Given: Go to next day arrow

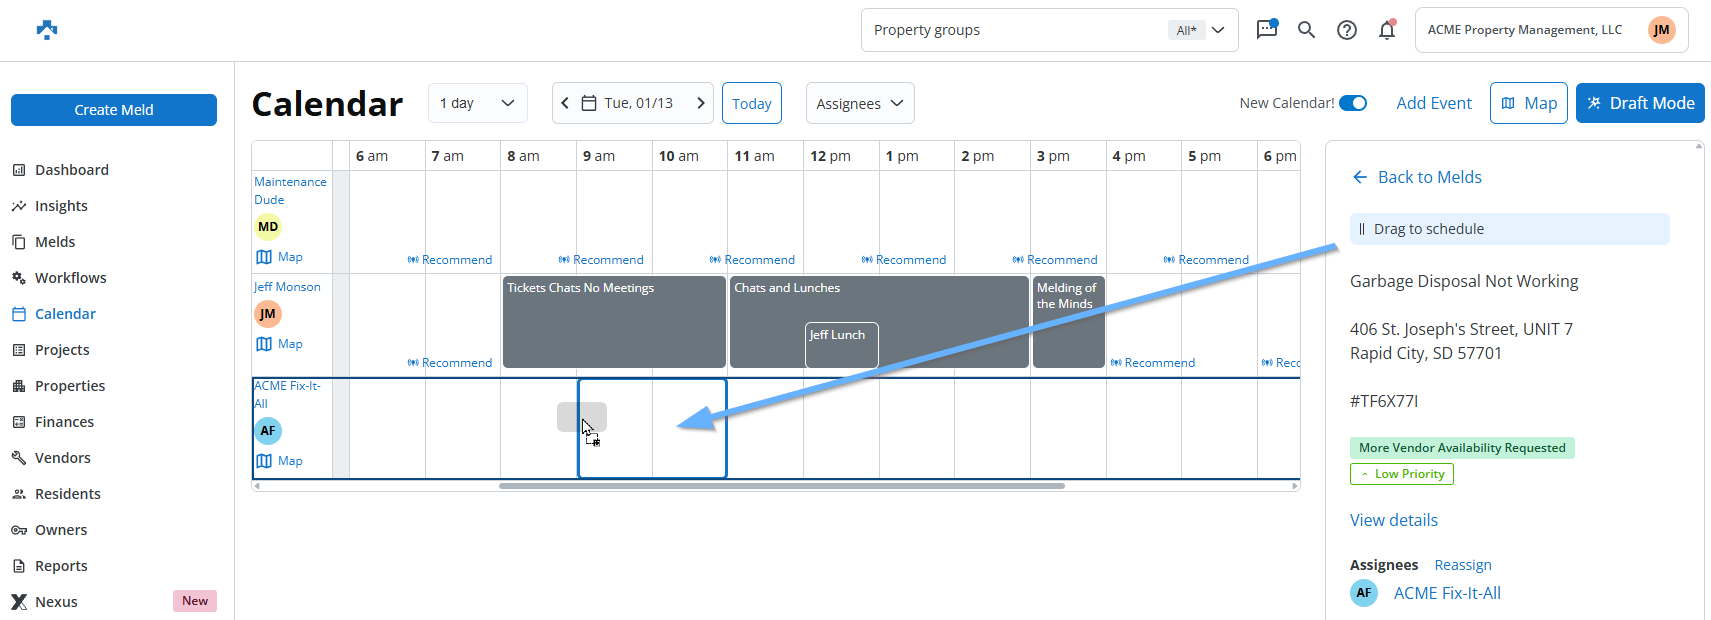Looking at the screenshot, I should point(700,103).
